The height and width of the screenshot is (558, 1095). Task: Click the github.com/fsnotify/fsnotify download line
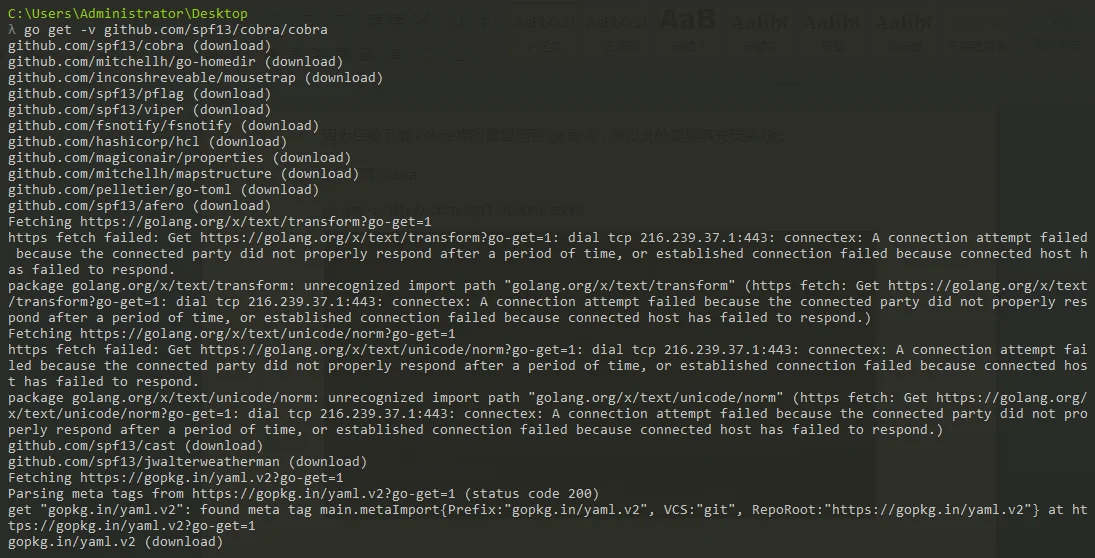coord(163,126)
